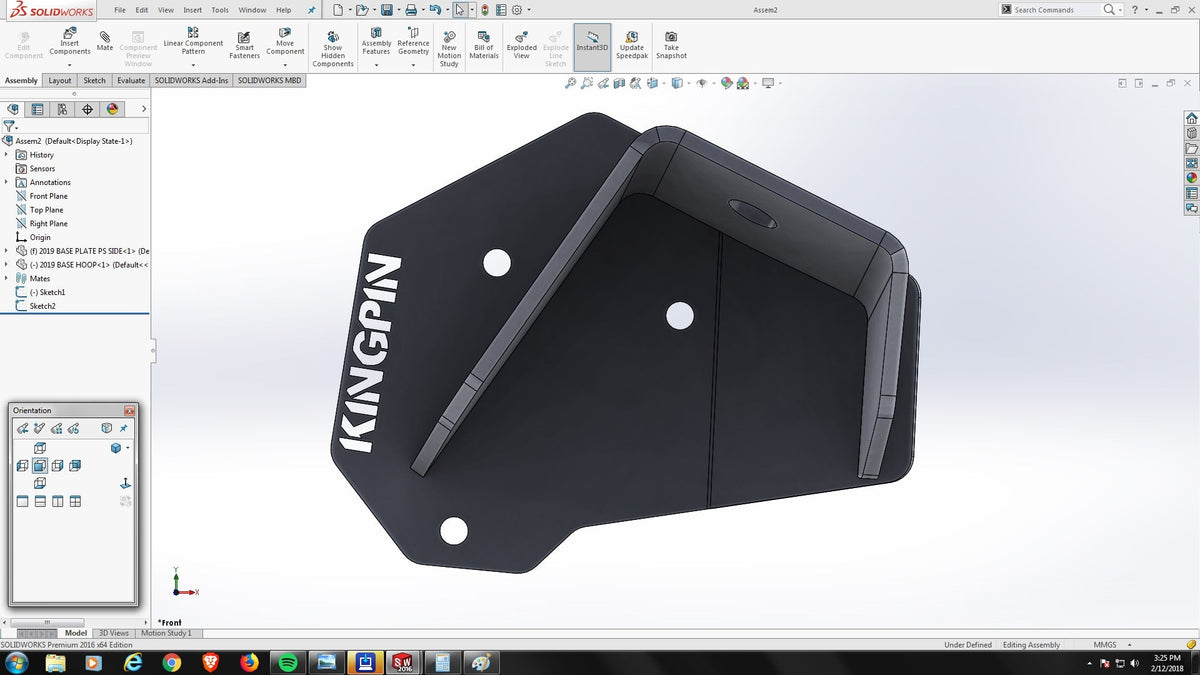Image resolution: width=1200 pixels, height=675 pixels.
Task: Click the Save icon in the top toolbar
Action: pos(386,10)
